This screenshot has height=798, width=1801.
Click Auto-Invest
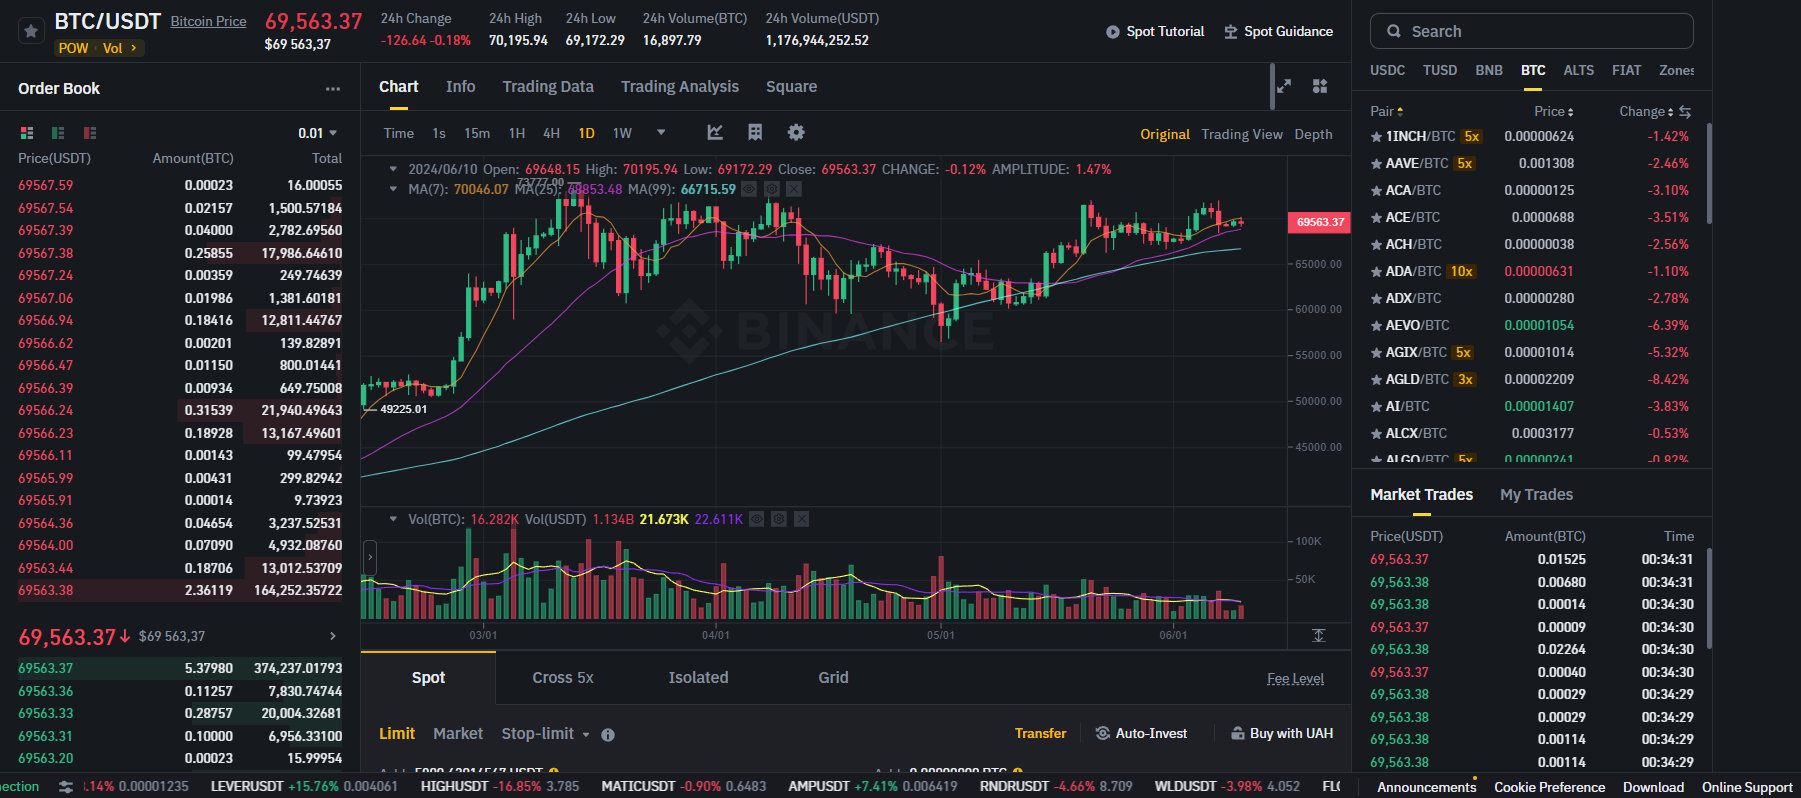(1141, 733)
